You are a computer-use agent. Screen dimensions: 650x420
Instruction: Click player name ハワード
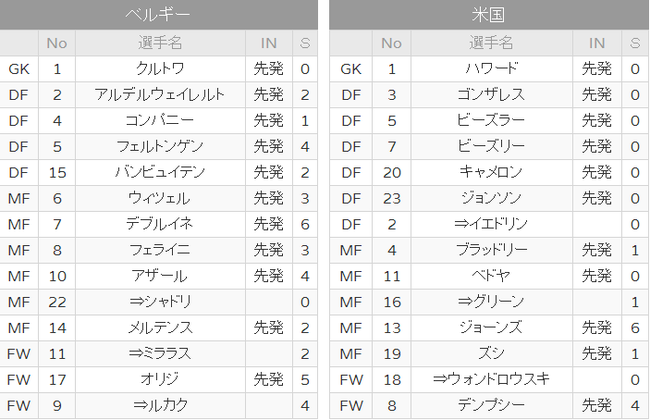pyautogui.click(x=492, y=69)
